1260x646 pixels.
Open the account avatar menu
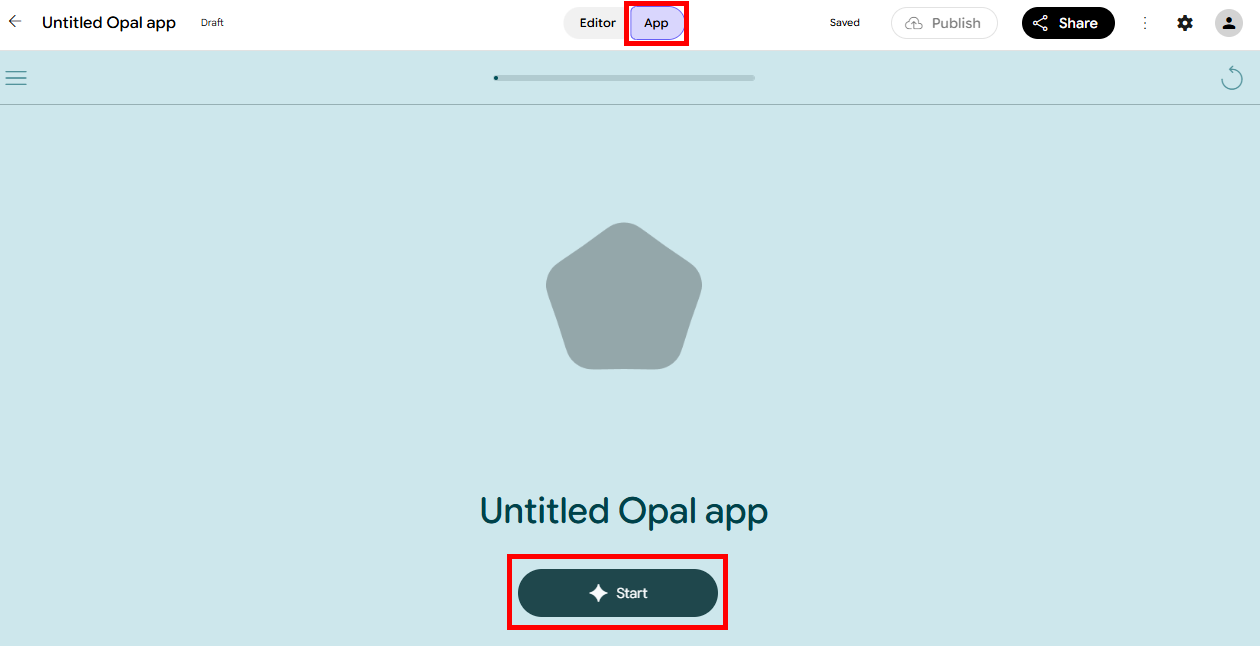(x=1229, y=23)
